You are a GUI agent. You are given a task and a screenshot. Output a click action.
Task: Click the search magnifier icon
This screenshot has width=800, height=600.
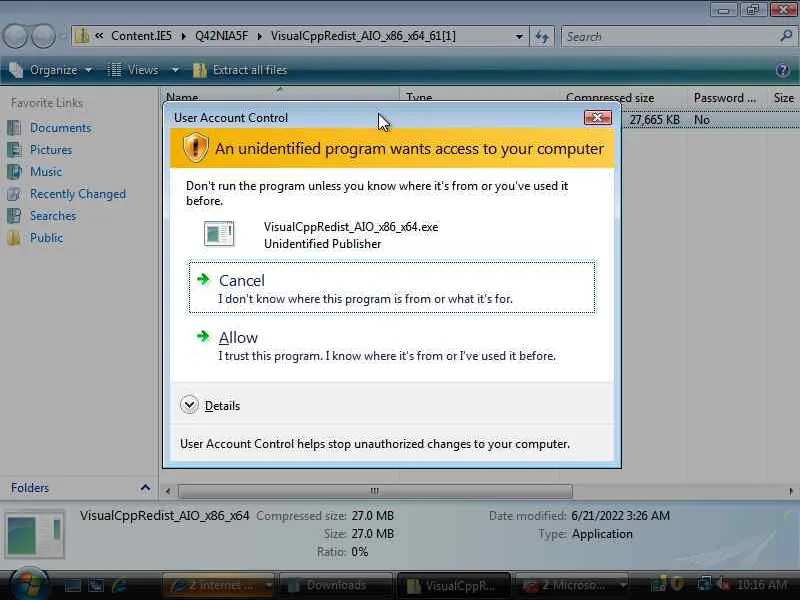click(786, 36)
